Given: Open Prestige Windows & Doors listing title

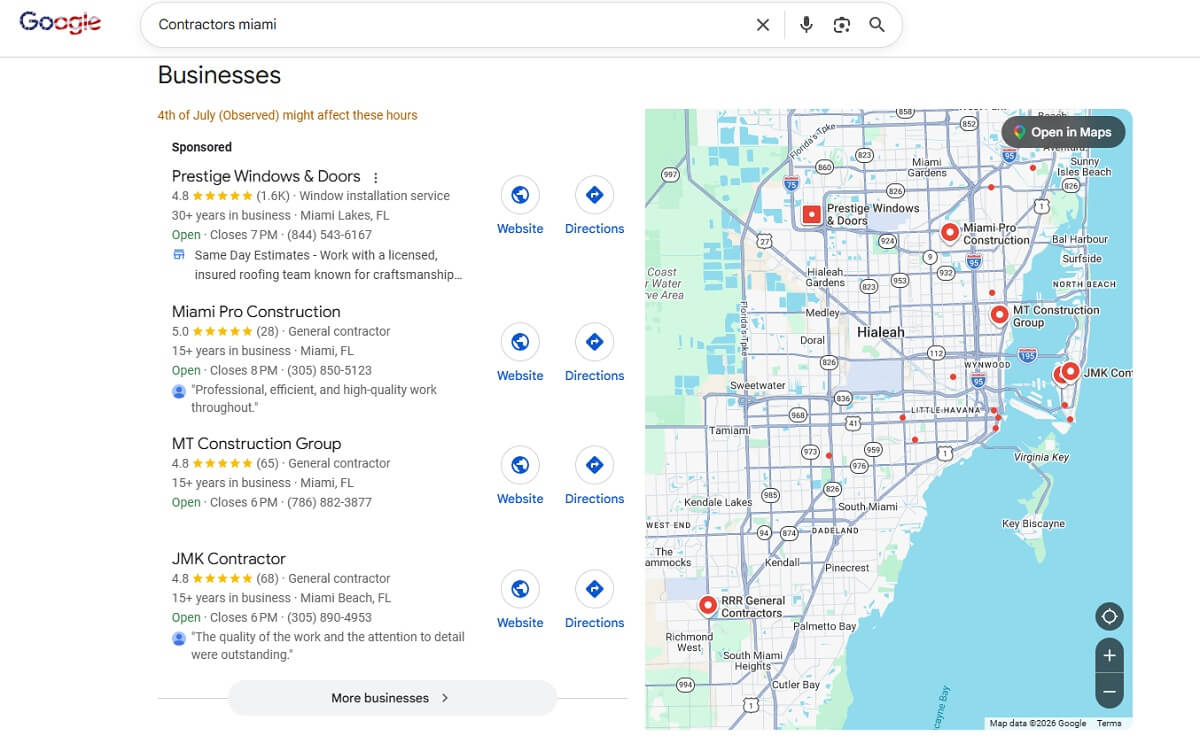Looking at the screenshot, I should (266, 176).
